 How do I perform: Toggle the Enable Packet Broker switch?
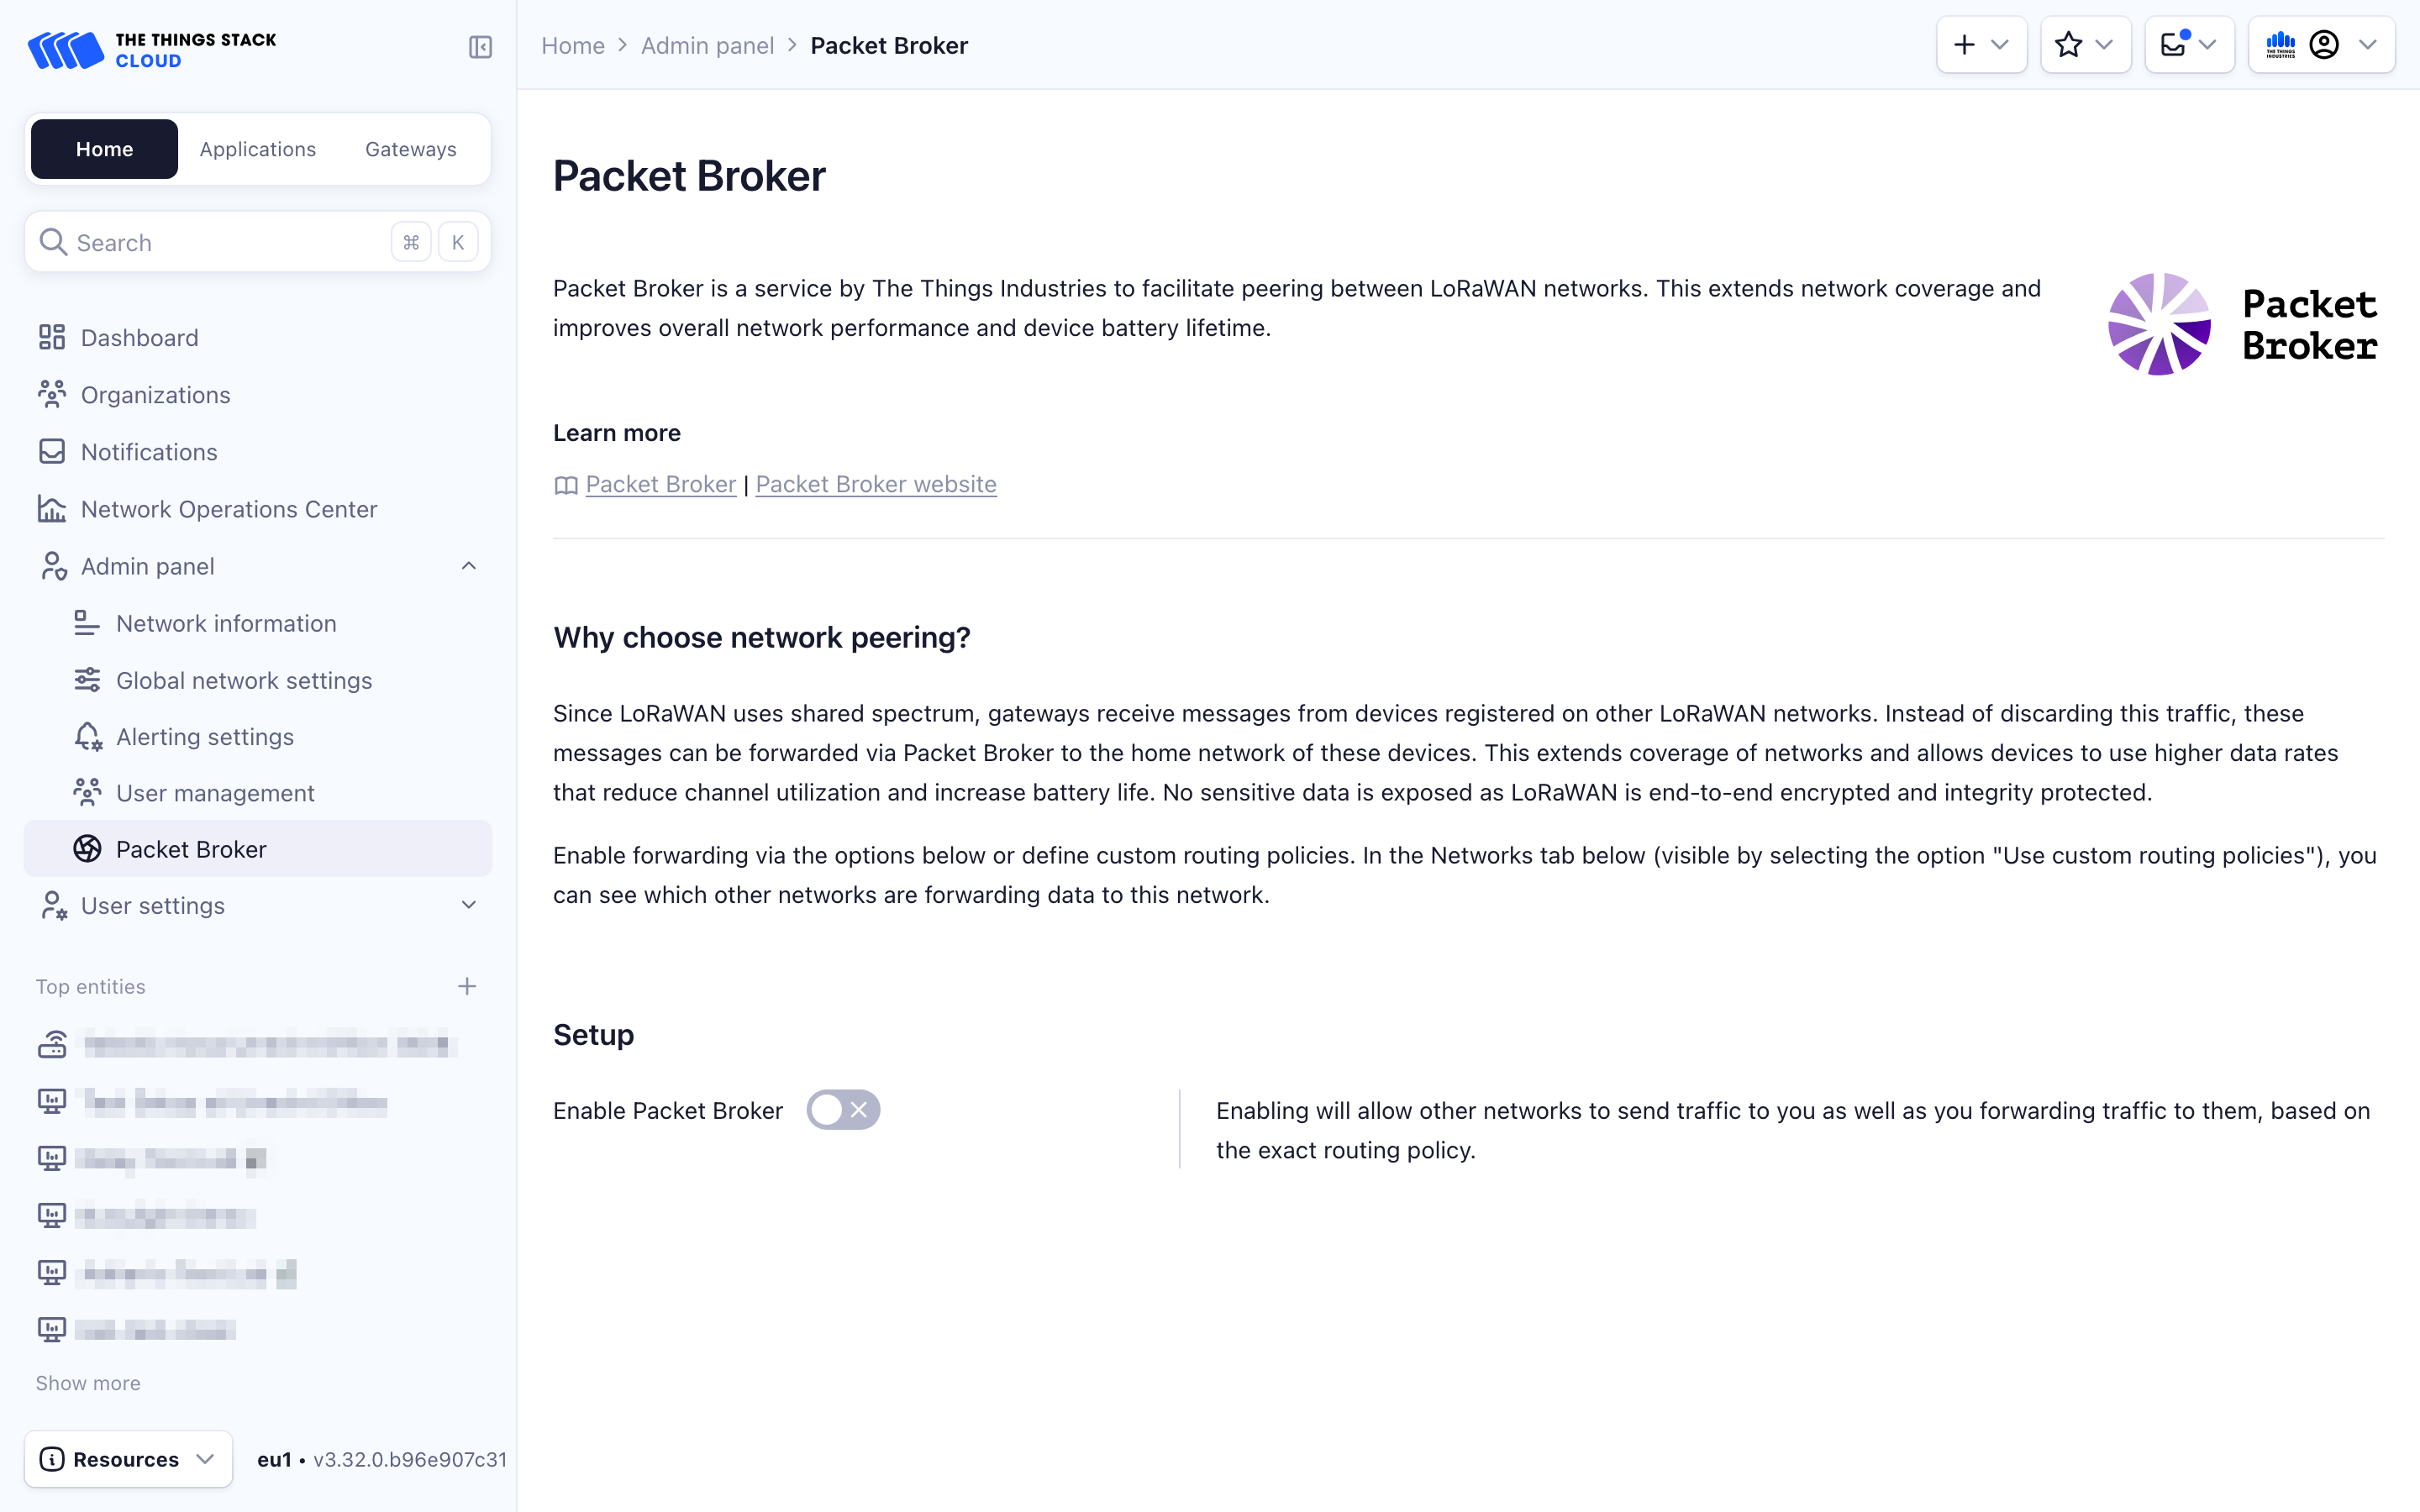[844, 1110]
